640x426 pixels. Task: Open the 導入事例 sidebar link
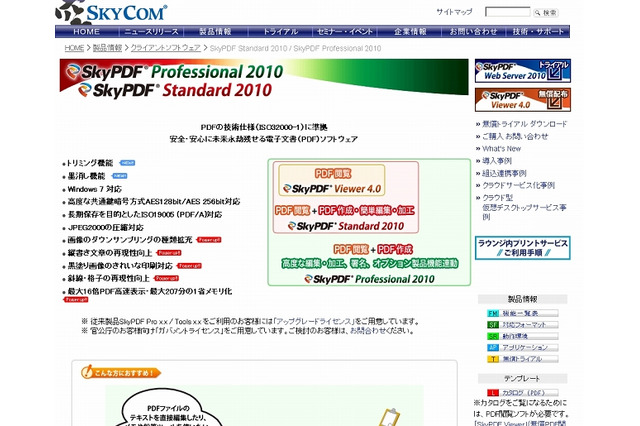point(497,161)
